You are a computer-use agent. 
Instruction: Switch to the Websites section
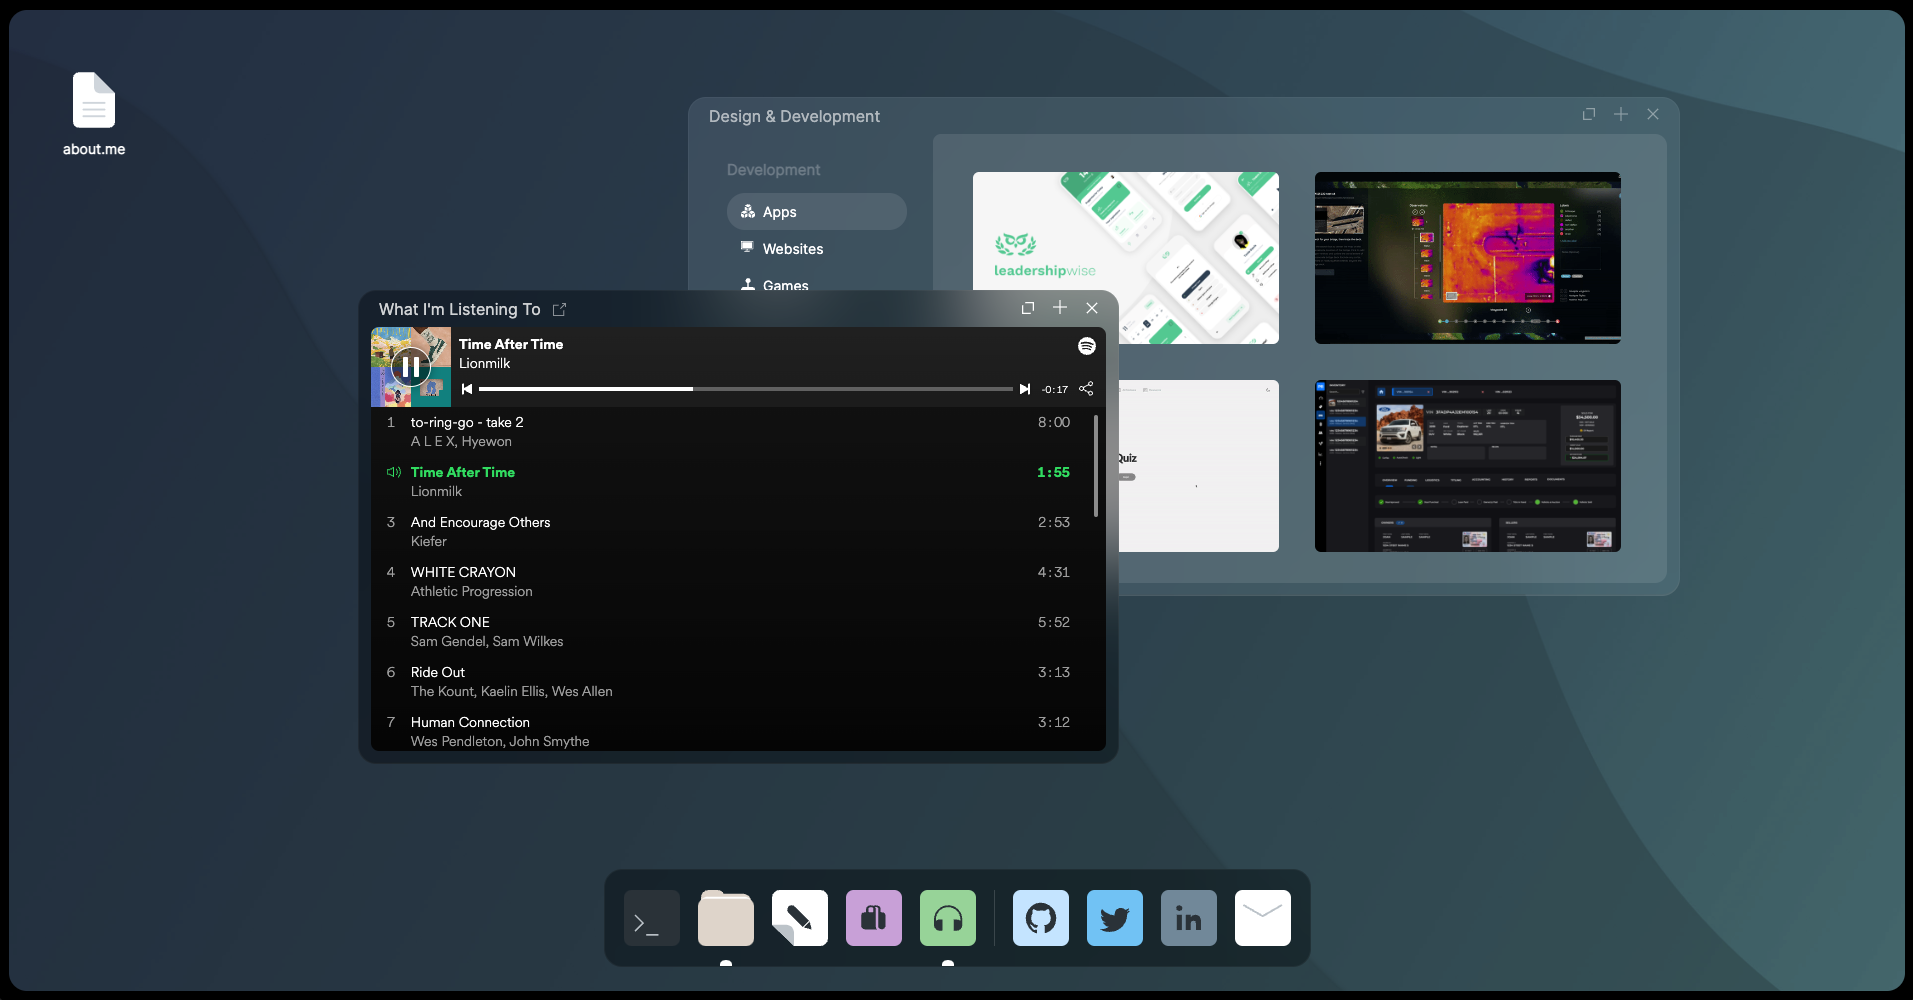click(x=792, y=248)
